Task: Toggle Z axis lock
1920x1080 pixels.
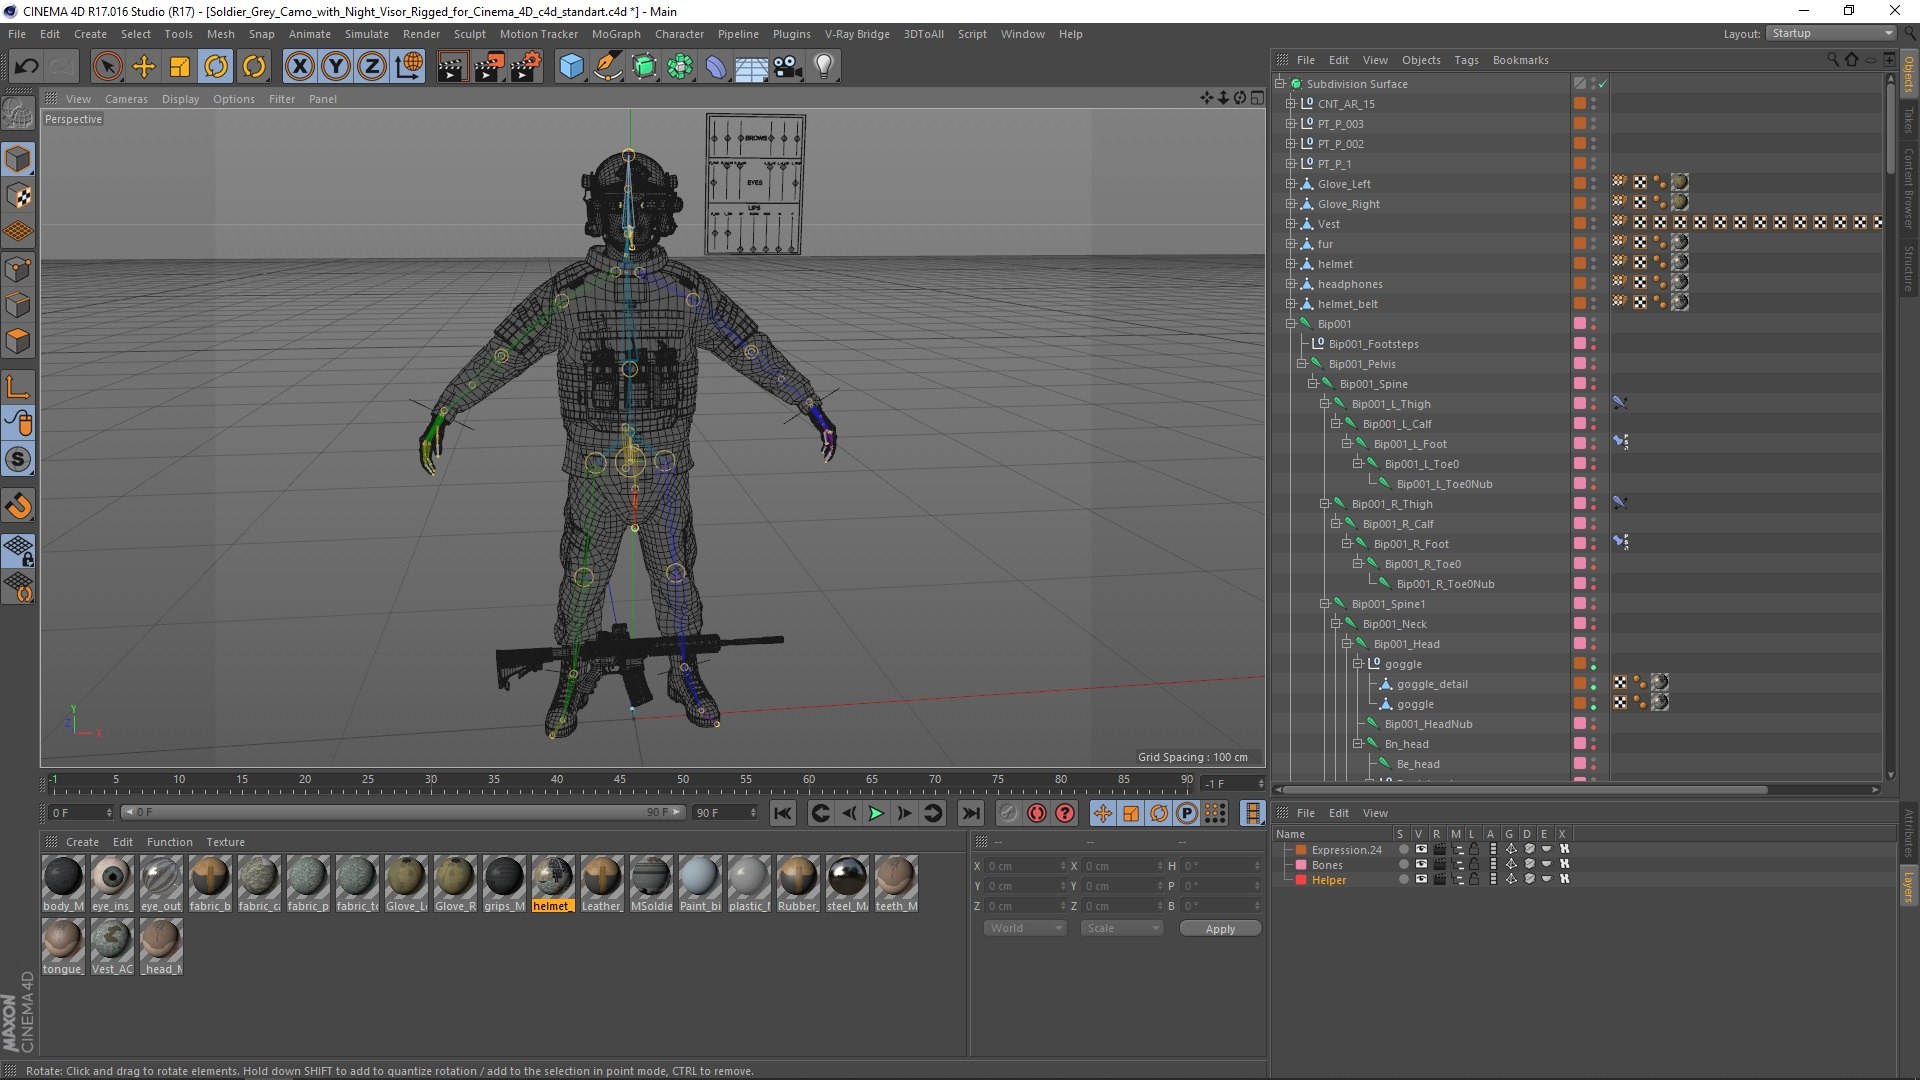Action: pyautogui.click(x=372, y=67)
